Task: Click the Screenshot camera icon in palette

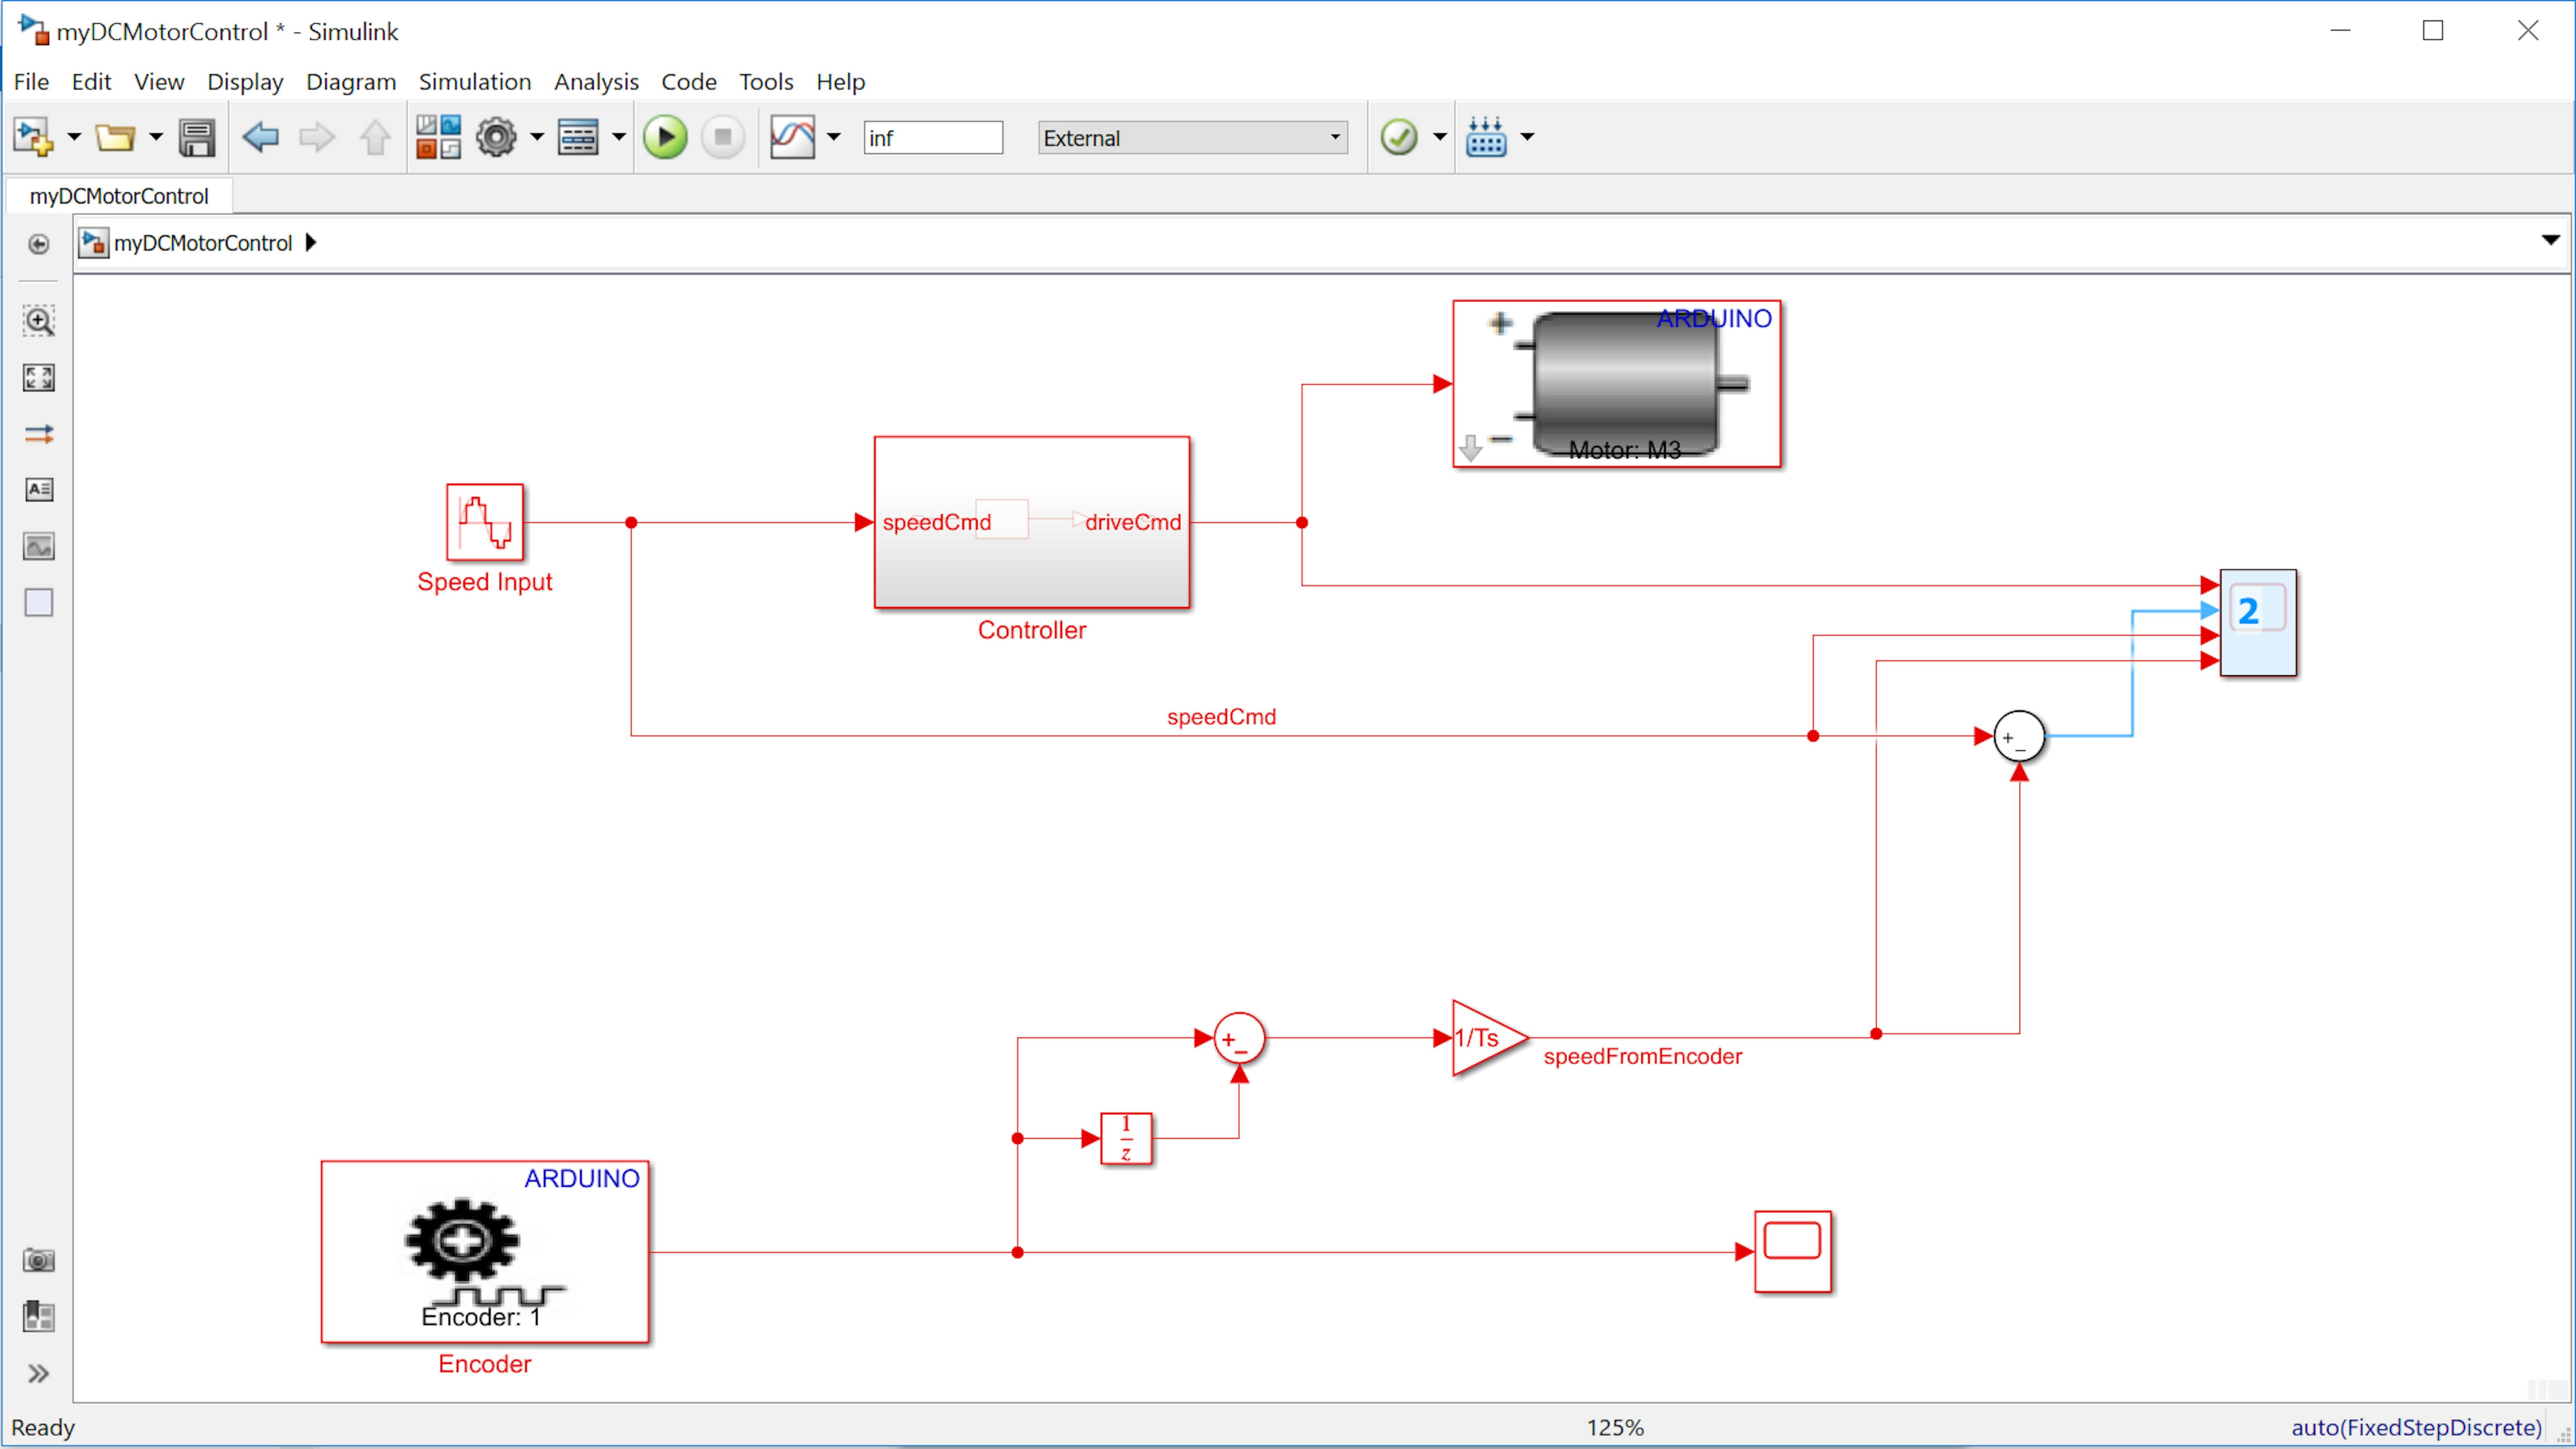Action: [x=39, y=1260]
